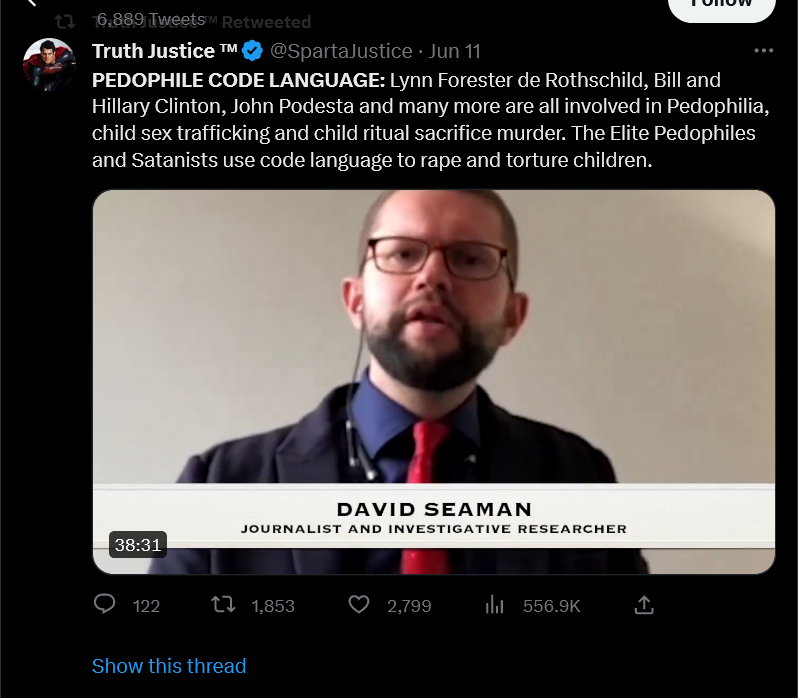Click the reply speech bubble icon

tap(105, 604)
